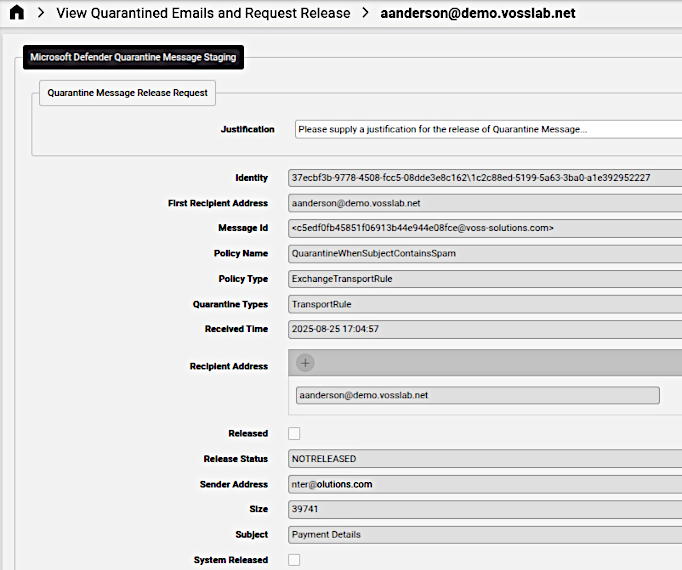
Task: Click the Quarantine Types label
Action: [x=231, y=304]
